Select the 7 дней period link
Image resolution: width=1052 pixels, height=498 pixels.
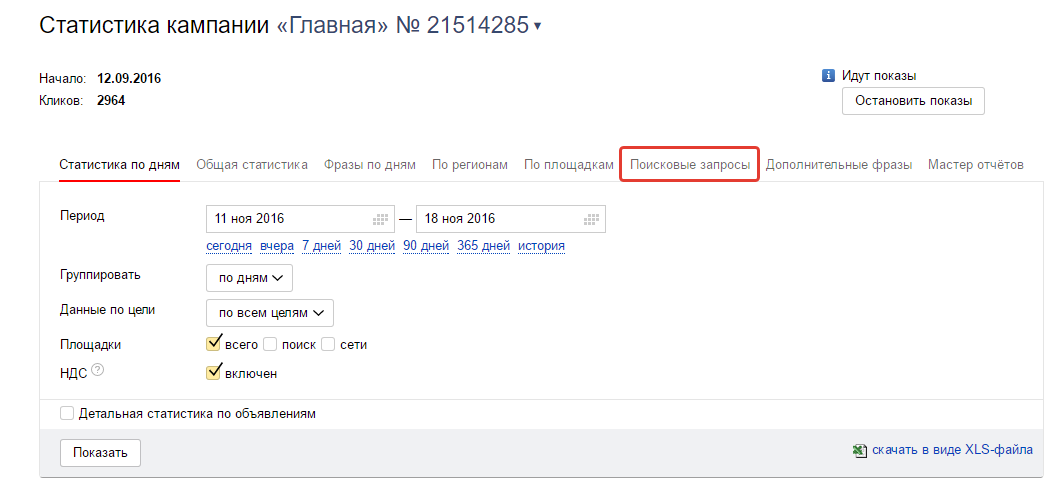click(321, 246)
